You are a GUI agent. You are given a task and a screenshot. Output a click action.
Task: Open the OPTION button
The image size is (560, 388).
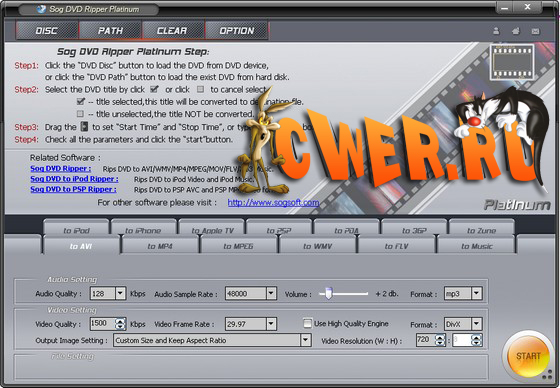coord(236,31)
